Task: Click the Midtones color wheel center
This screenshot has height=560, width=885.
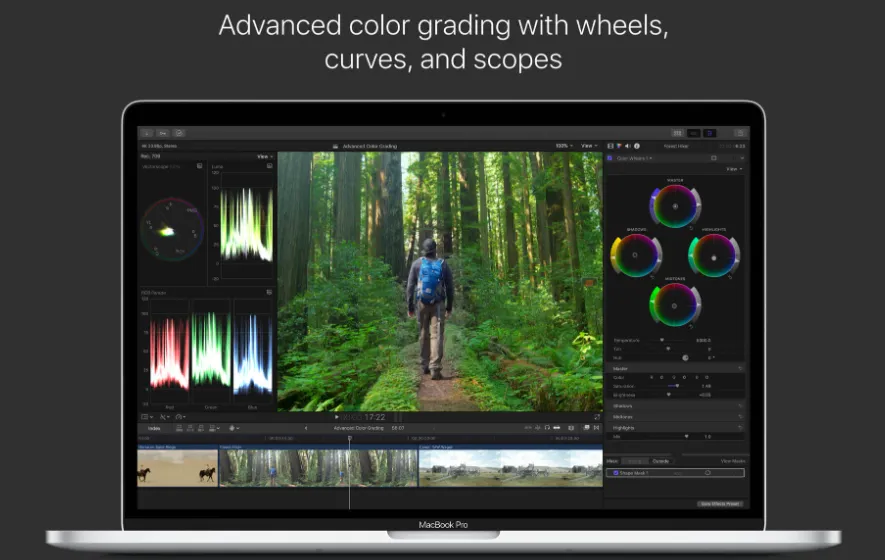Action: [x=674, y=305]
